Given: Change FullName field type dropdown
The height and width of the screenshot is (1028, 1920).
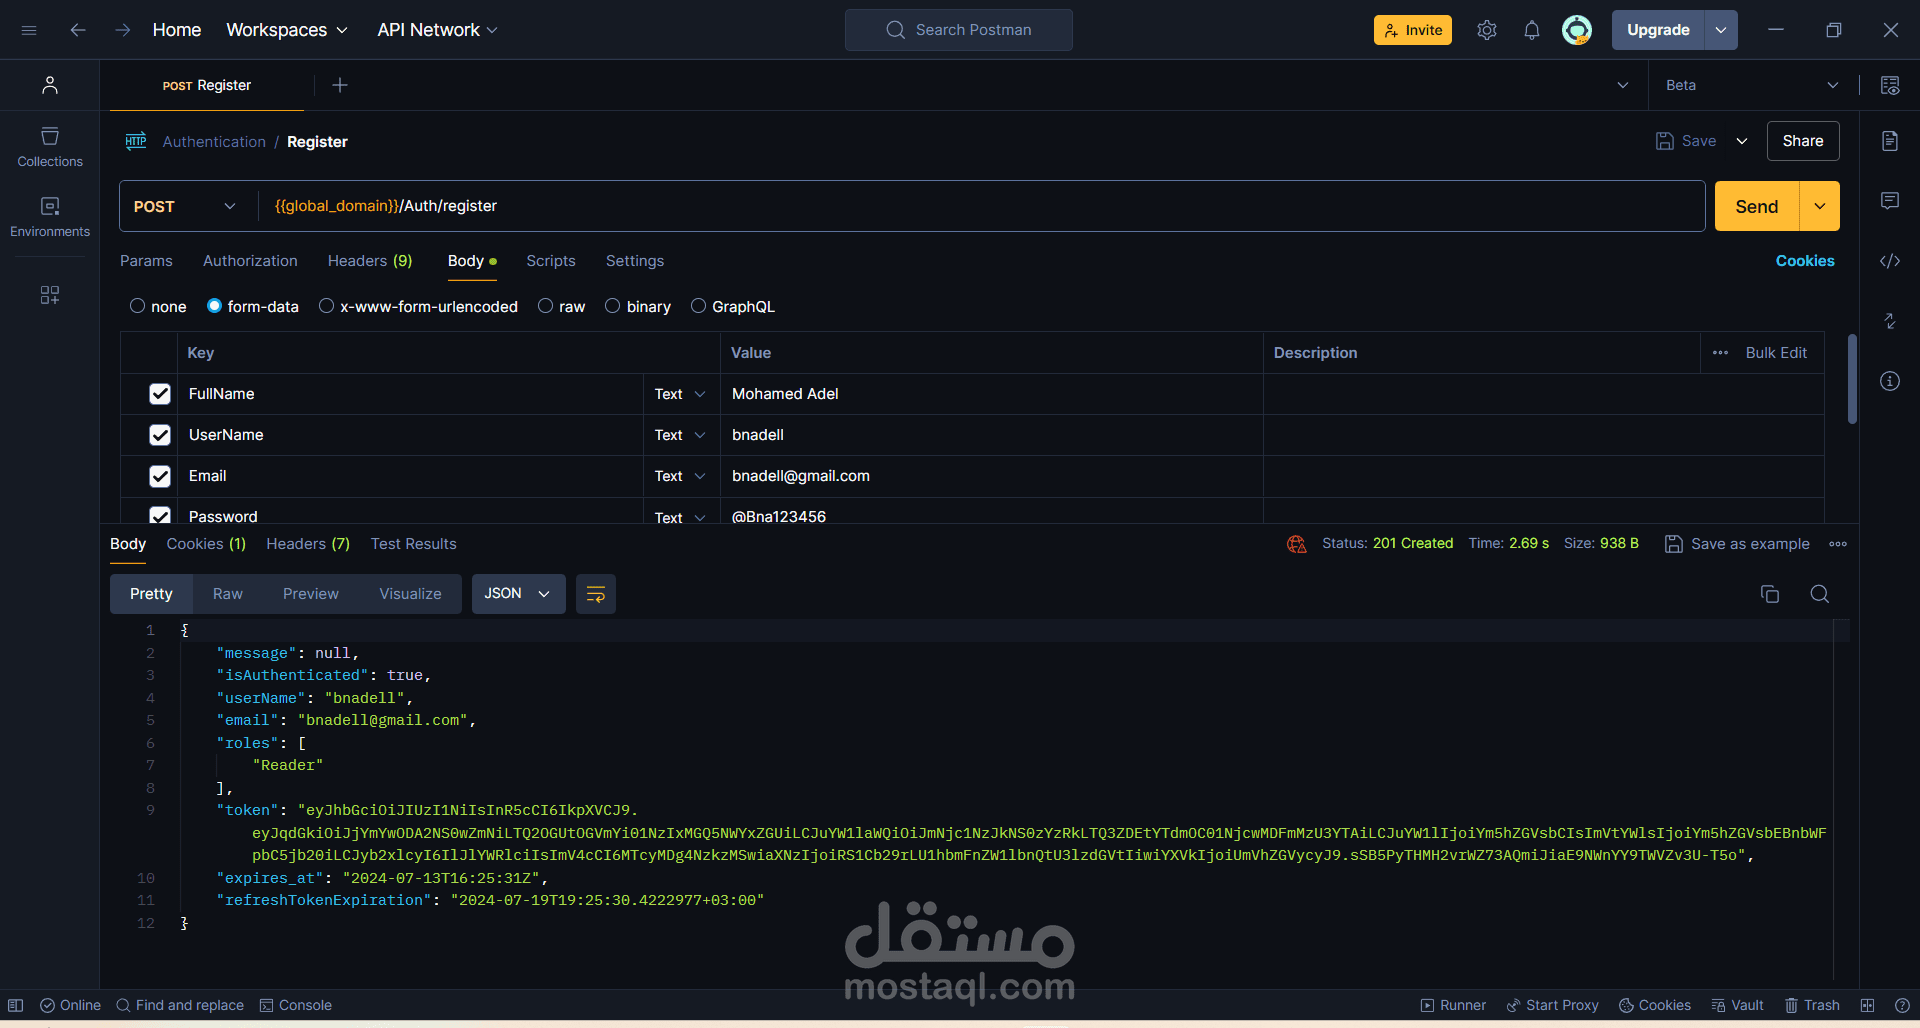Looking at the screenshot, I should click(x=680, y=394).
